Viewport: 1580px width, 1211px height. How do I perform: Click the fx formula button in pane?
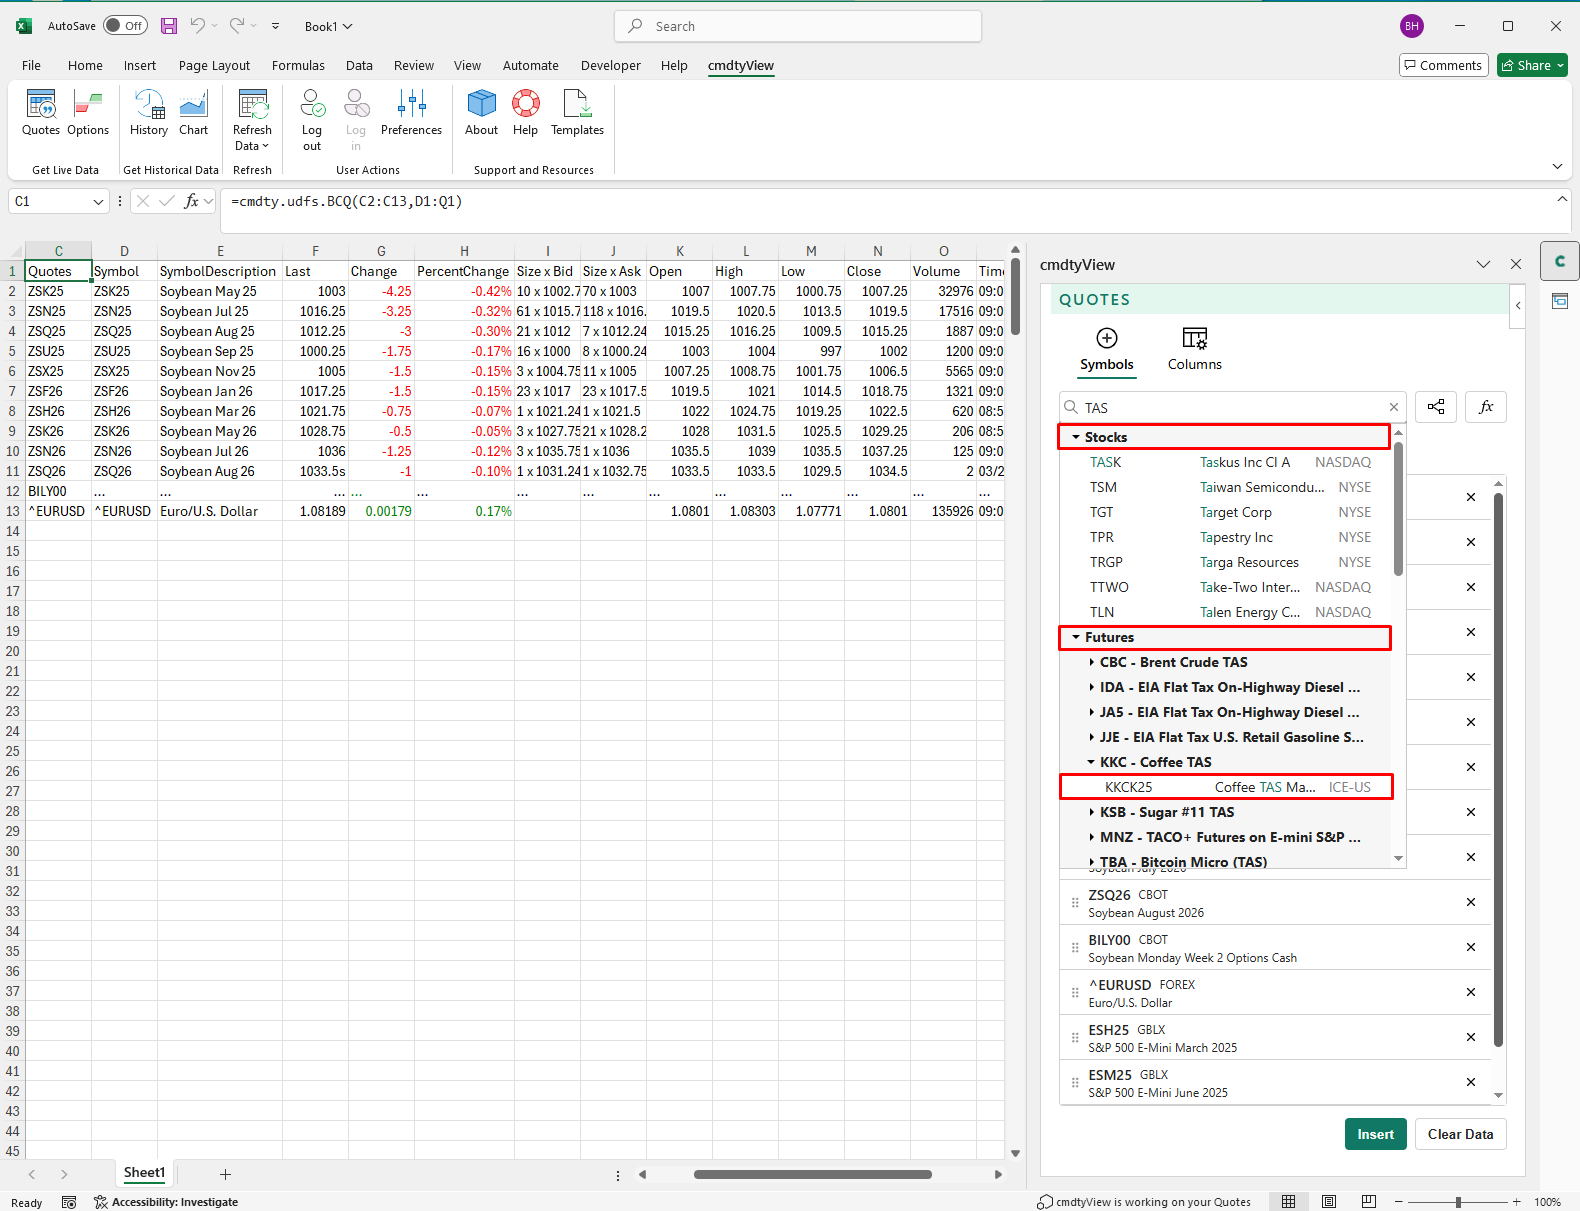point(1486,407)
